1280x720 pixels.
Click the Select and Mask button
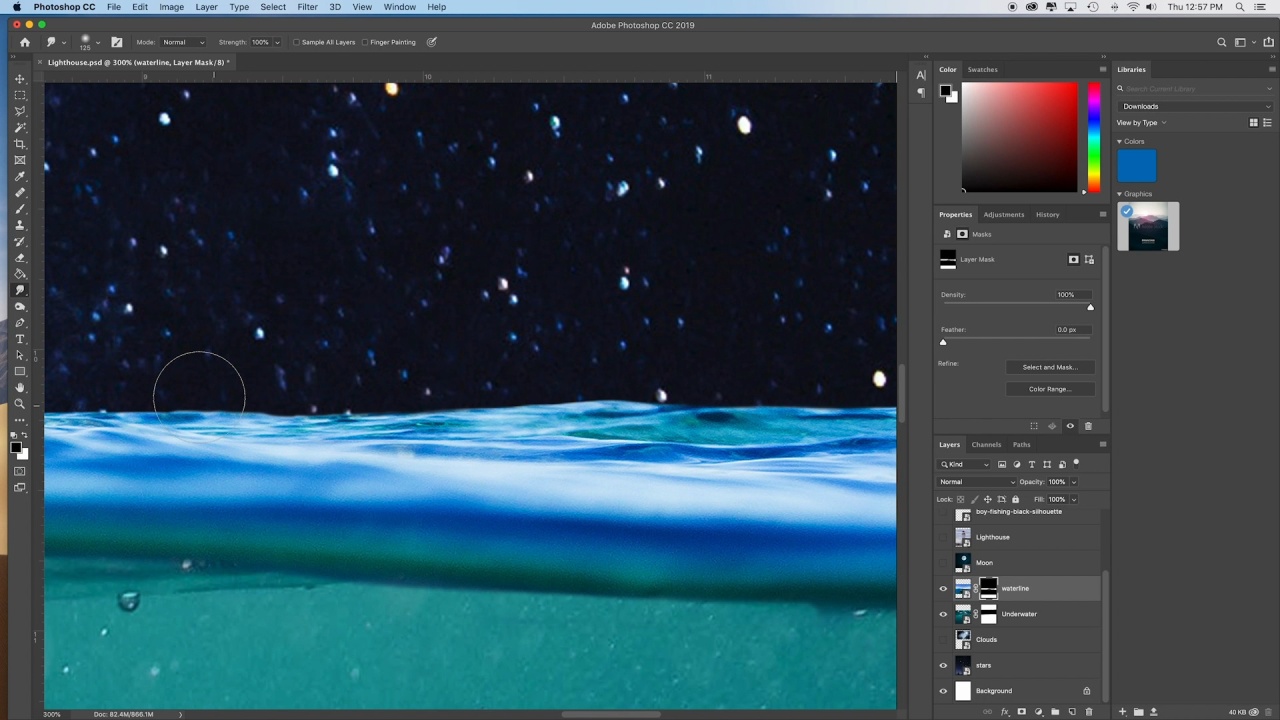(1049, 367)
